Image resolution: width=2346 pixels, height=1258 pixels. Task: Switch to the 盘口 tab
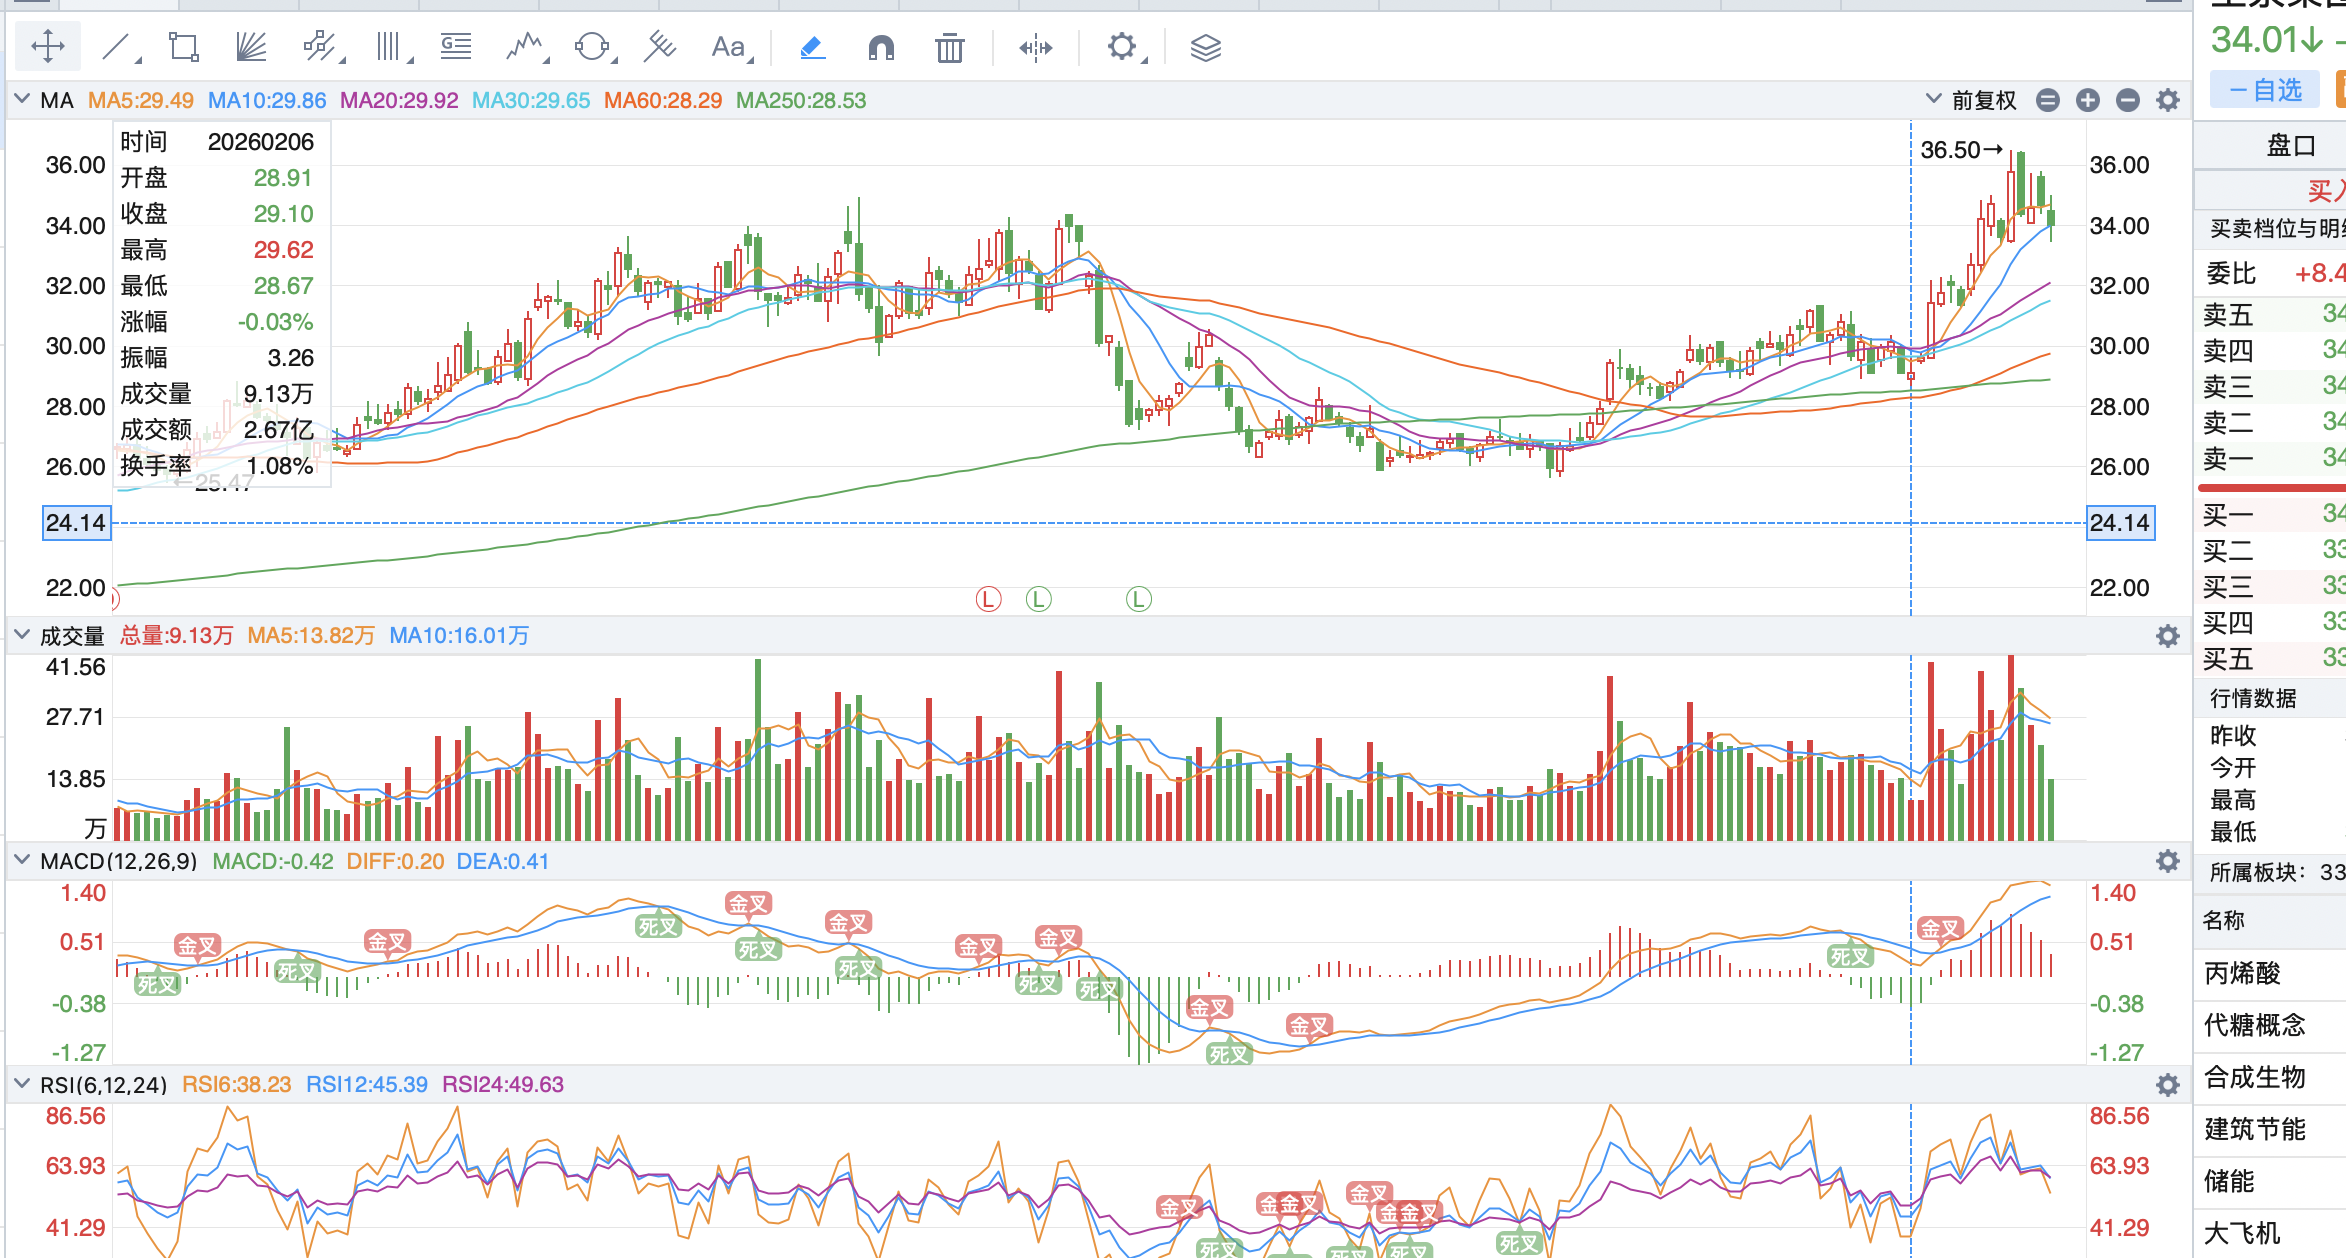(x=2290, y=146)
